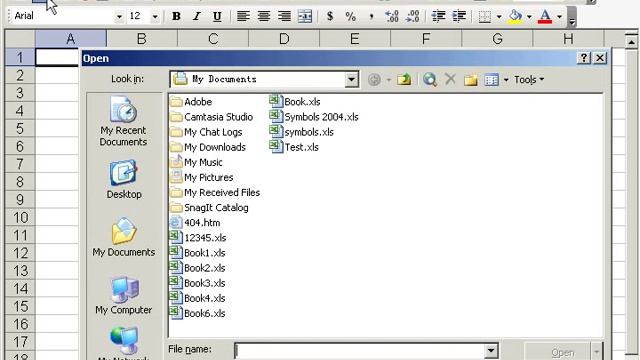The image size is (640, 360).
Task: Select the 12345.xls file
Action: point(198,238)
